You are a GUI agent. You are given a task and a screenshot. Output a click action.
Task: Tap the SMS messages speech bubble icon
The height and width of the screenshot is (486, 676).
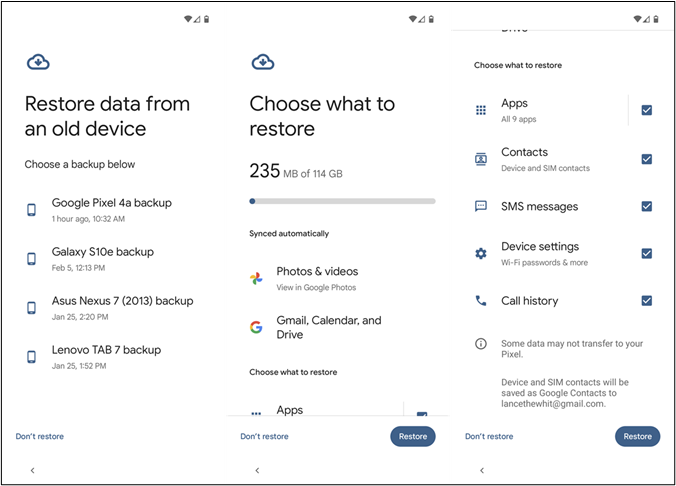[x=481, y=206]
